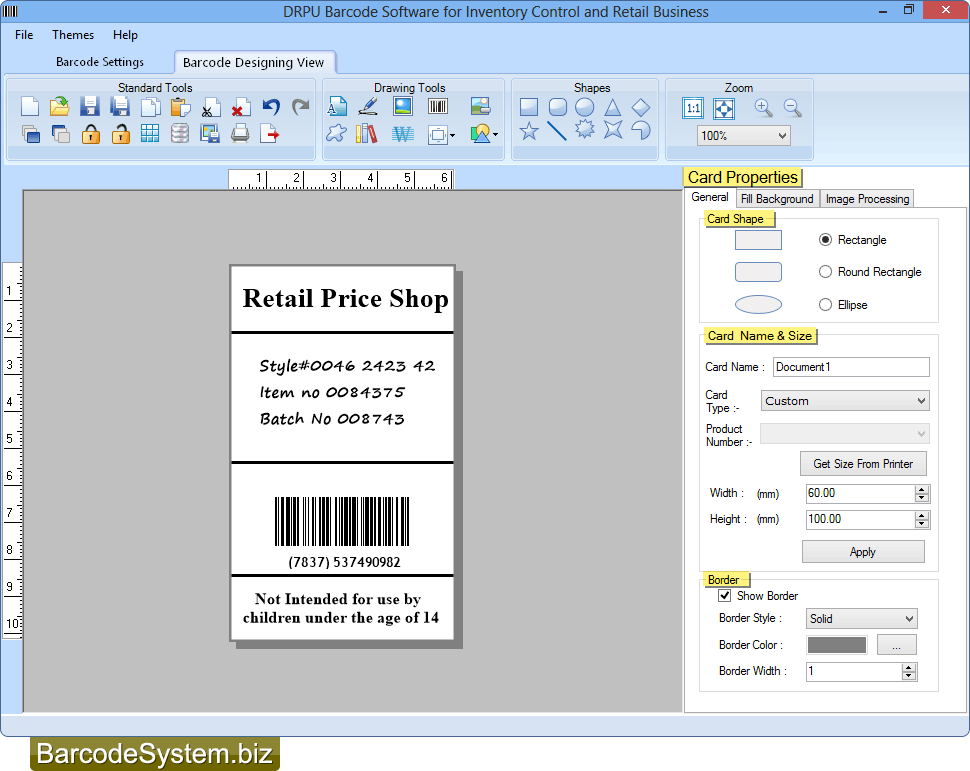Image resolution: width=970 pixels, height=771 pixels.
Task: Send the object to back
Action: [60, 134]
